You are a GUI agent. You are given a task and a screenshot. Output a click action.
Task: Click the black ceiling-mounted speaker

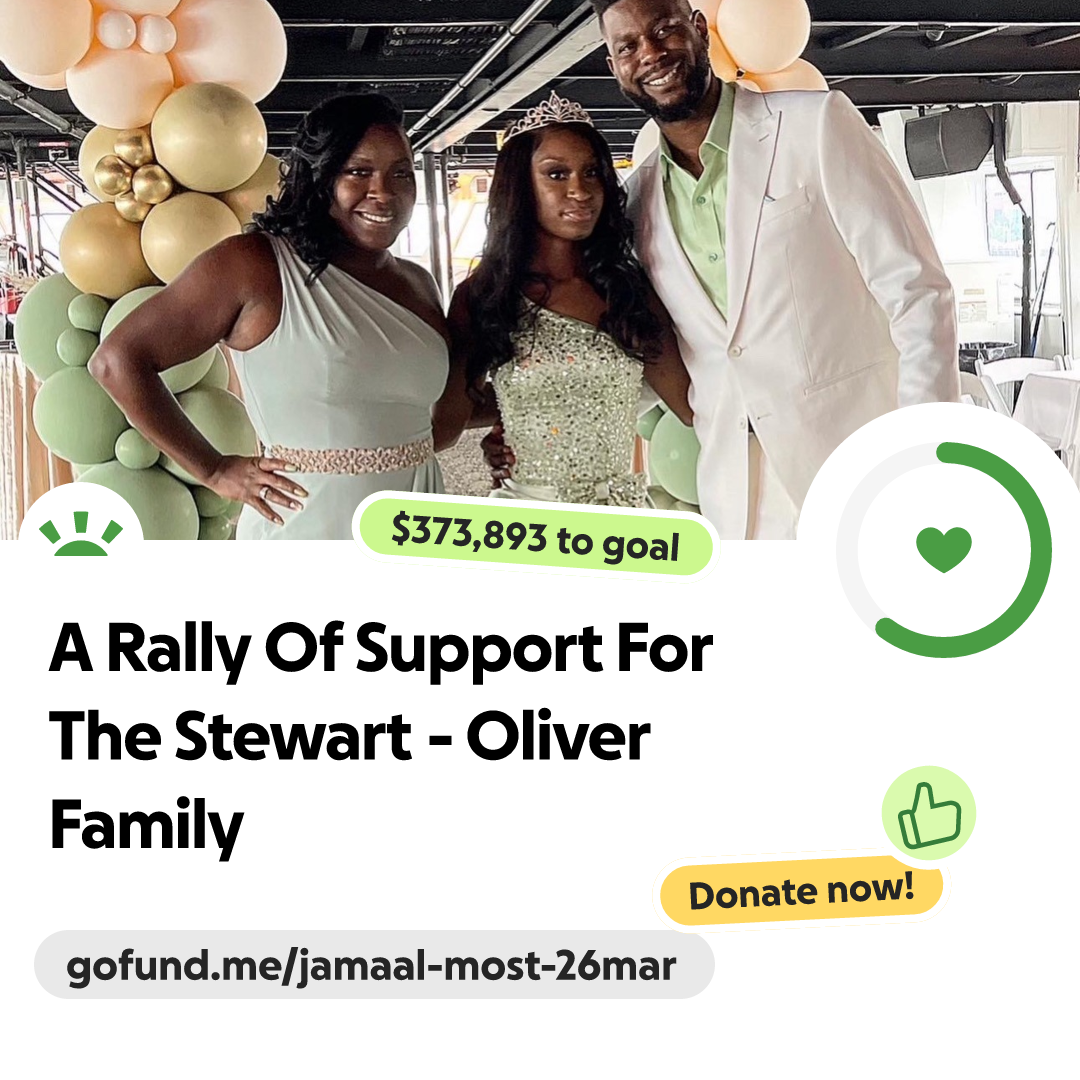point(949,143)
